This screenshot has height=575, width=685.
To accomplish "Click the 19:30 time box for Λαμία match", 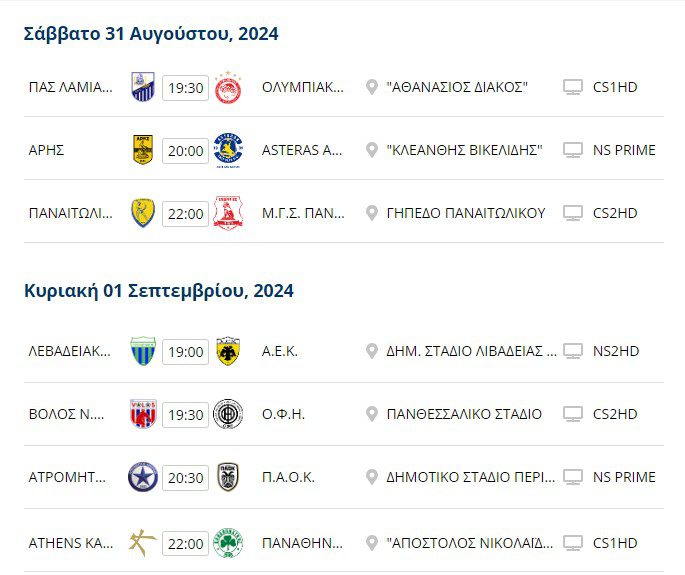I will coord(185,88).
